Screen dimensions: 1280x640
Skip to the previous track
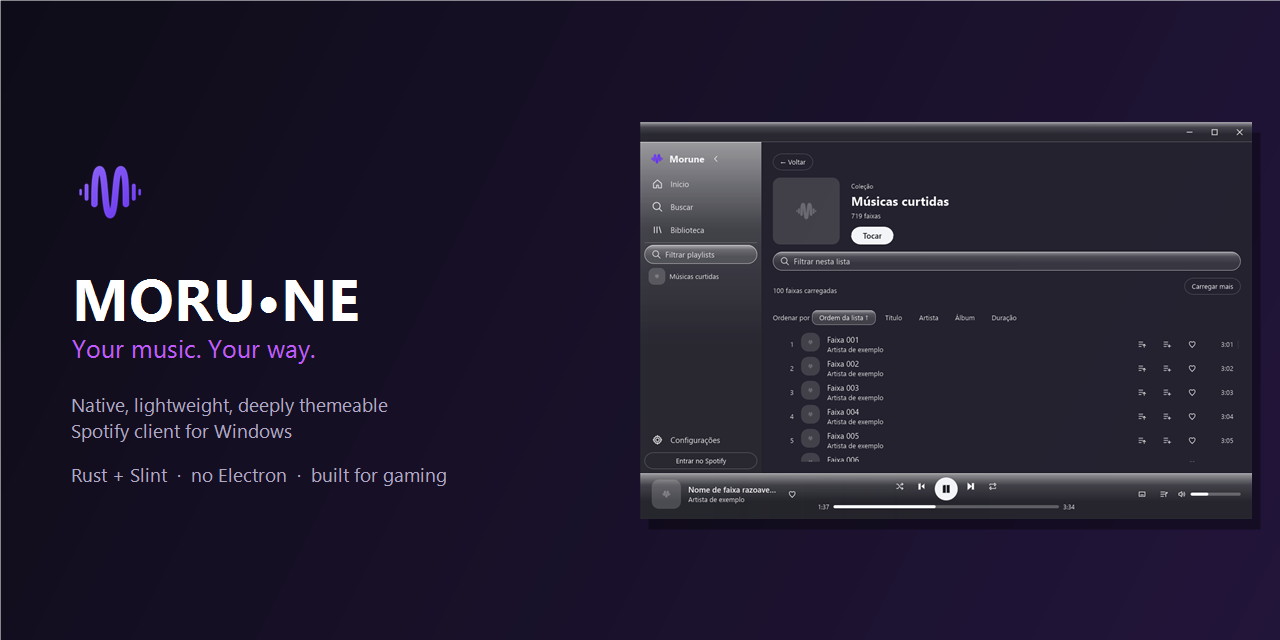click(x=921, y=486)
